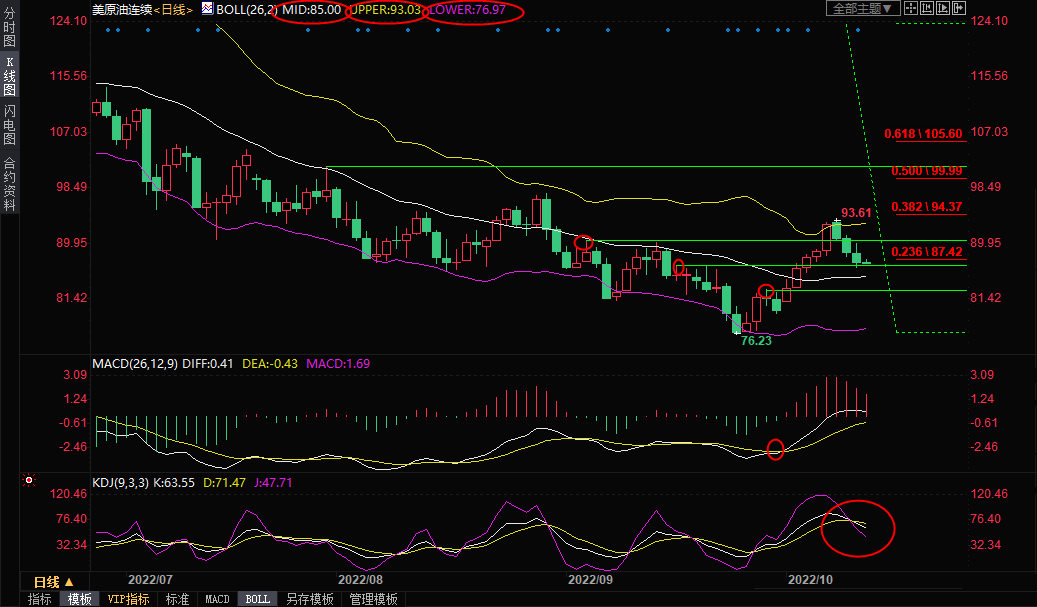Select the VIP指标 tab
The width and height of the screenshot is (1037, 607).
128,599
